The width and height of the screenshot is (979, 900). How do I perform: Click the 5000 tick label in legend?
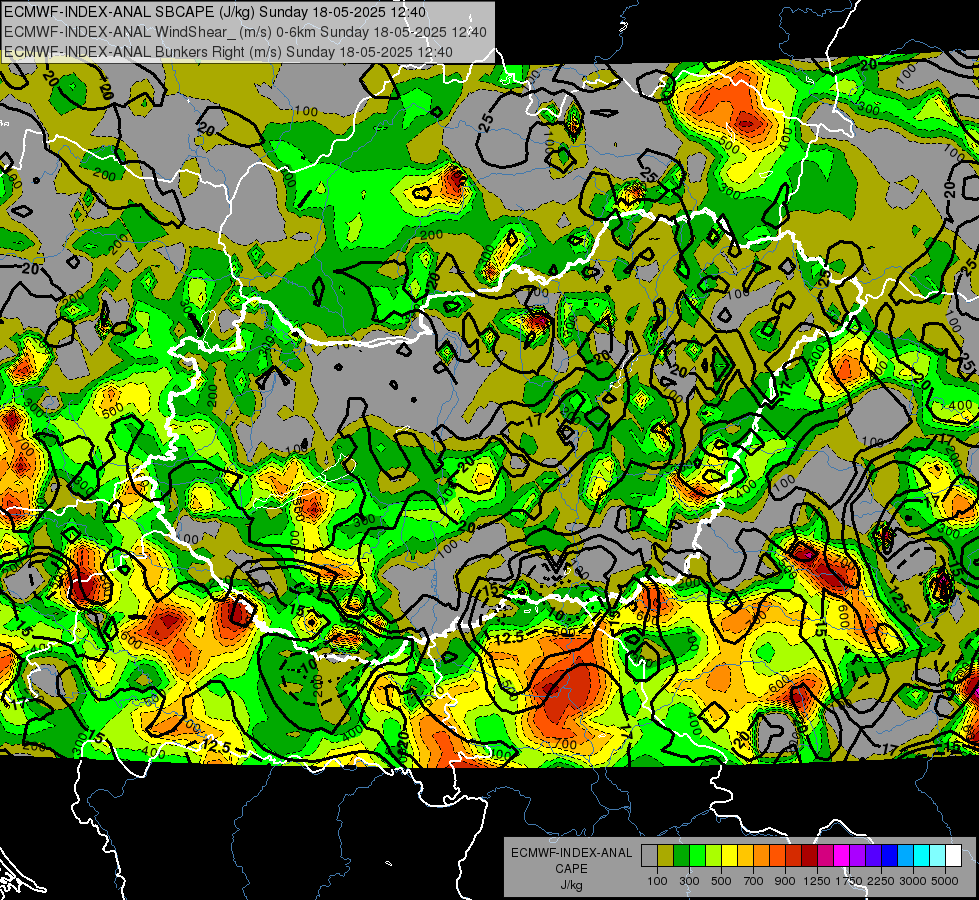point(945,881)
